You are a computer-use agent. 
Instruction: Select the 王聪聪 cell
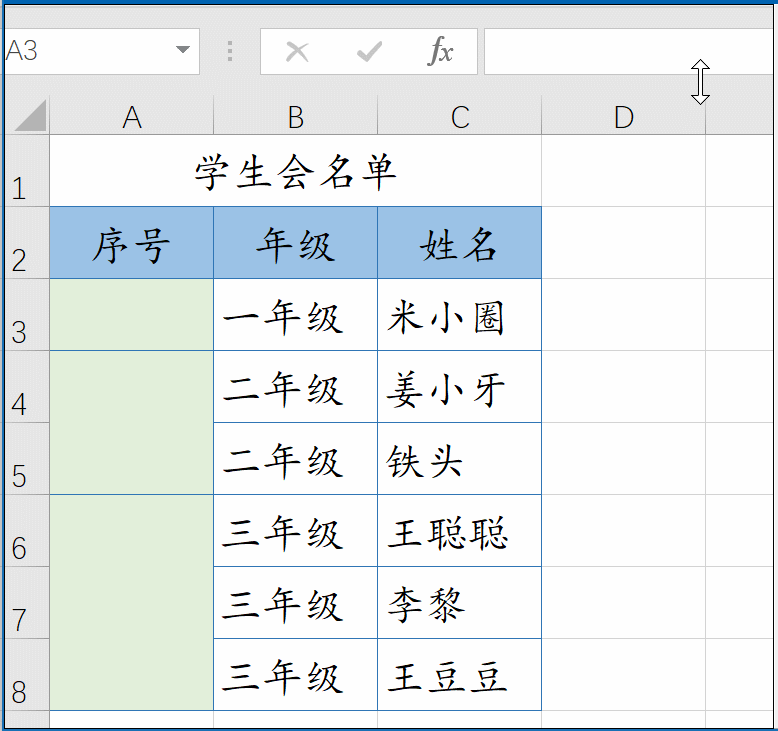click(459, 531)
